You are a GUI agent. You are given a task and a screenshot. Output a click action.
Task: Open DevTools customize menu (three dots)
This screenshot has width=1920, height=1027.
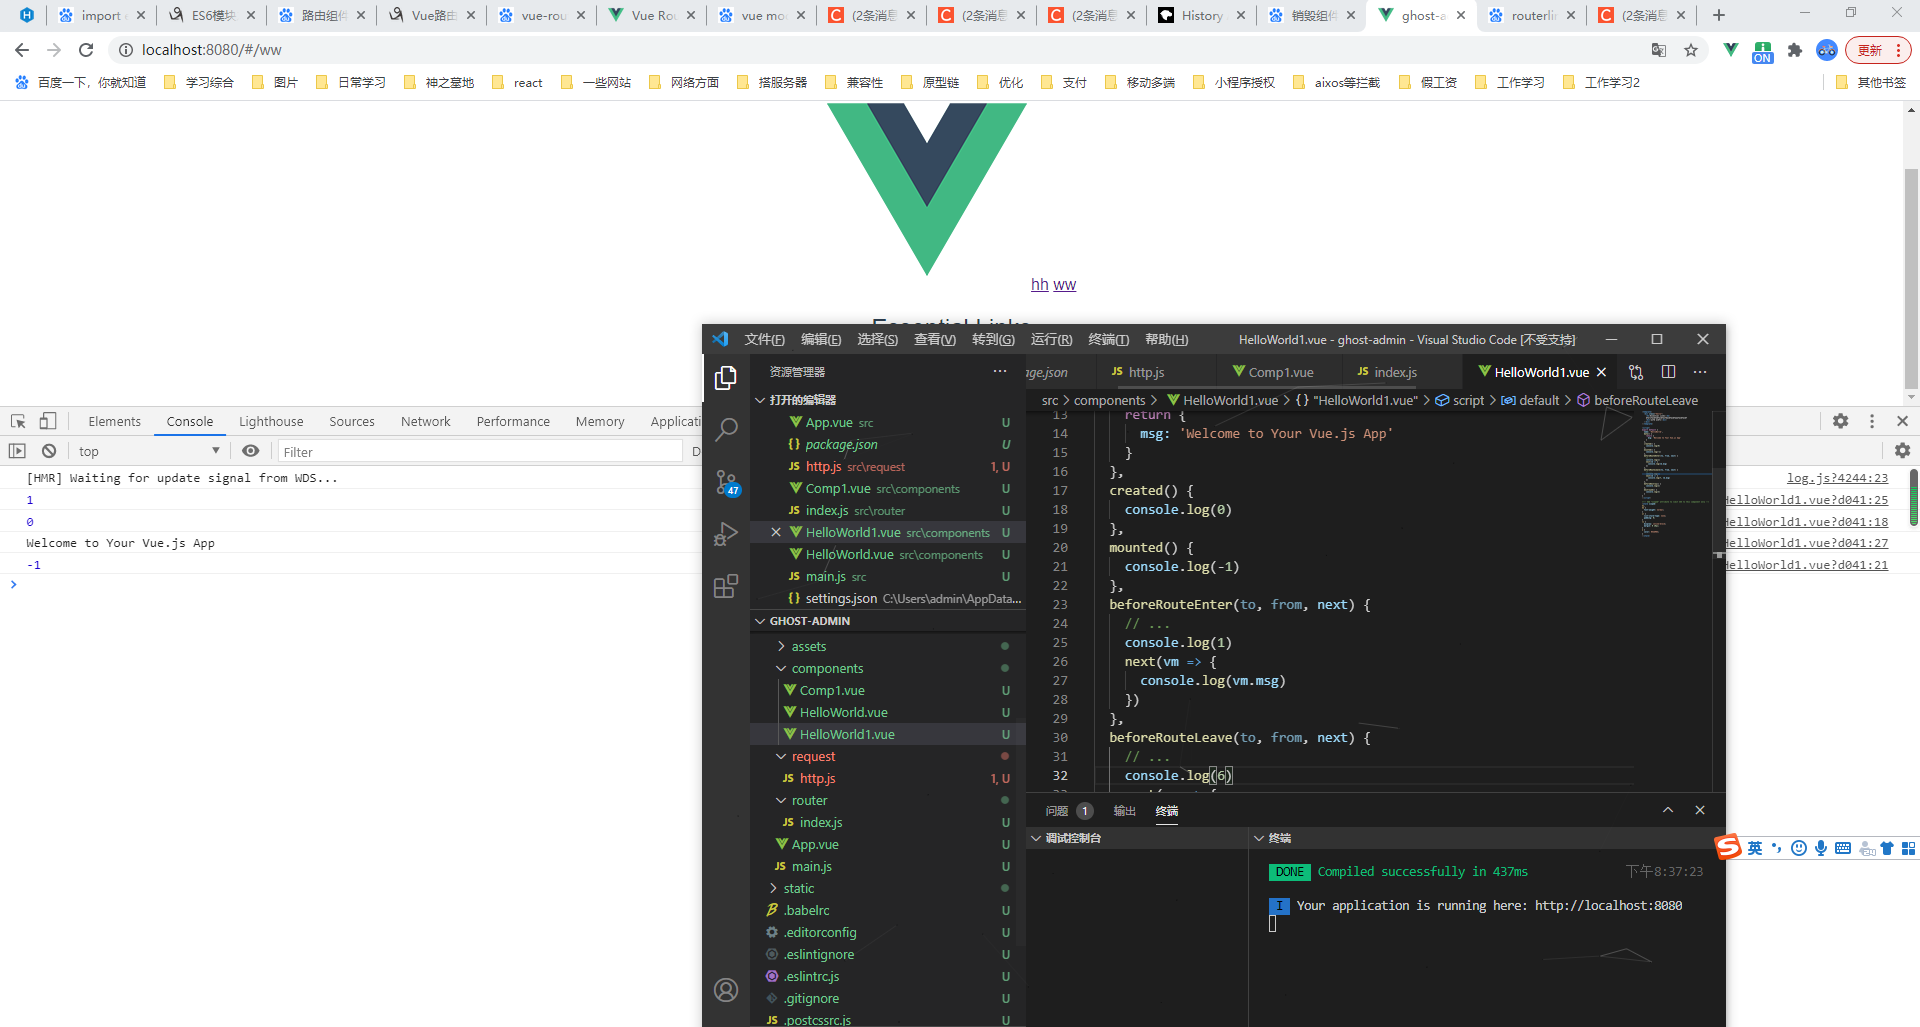point(1872,421)
